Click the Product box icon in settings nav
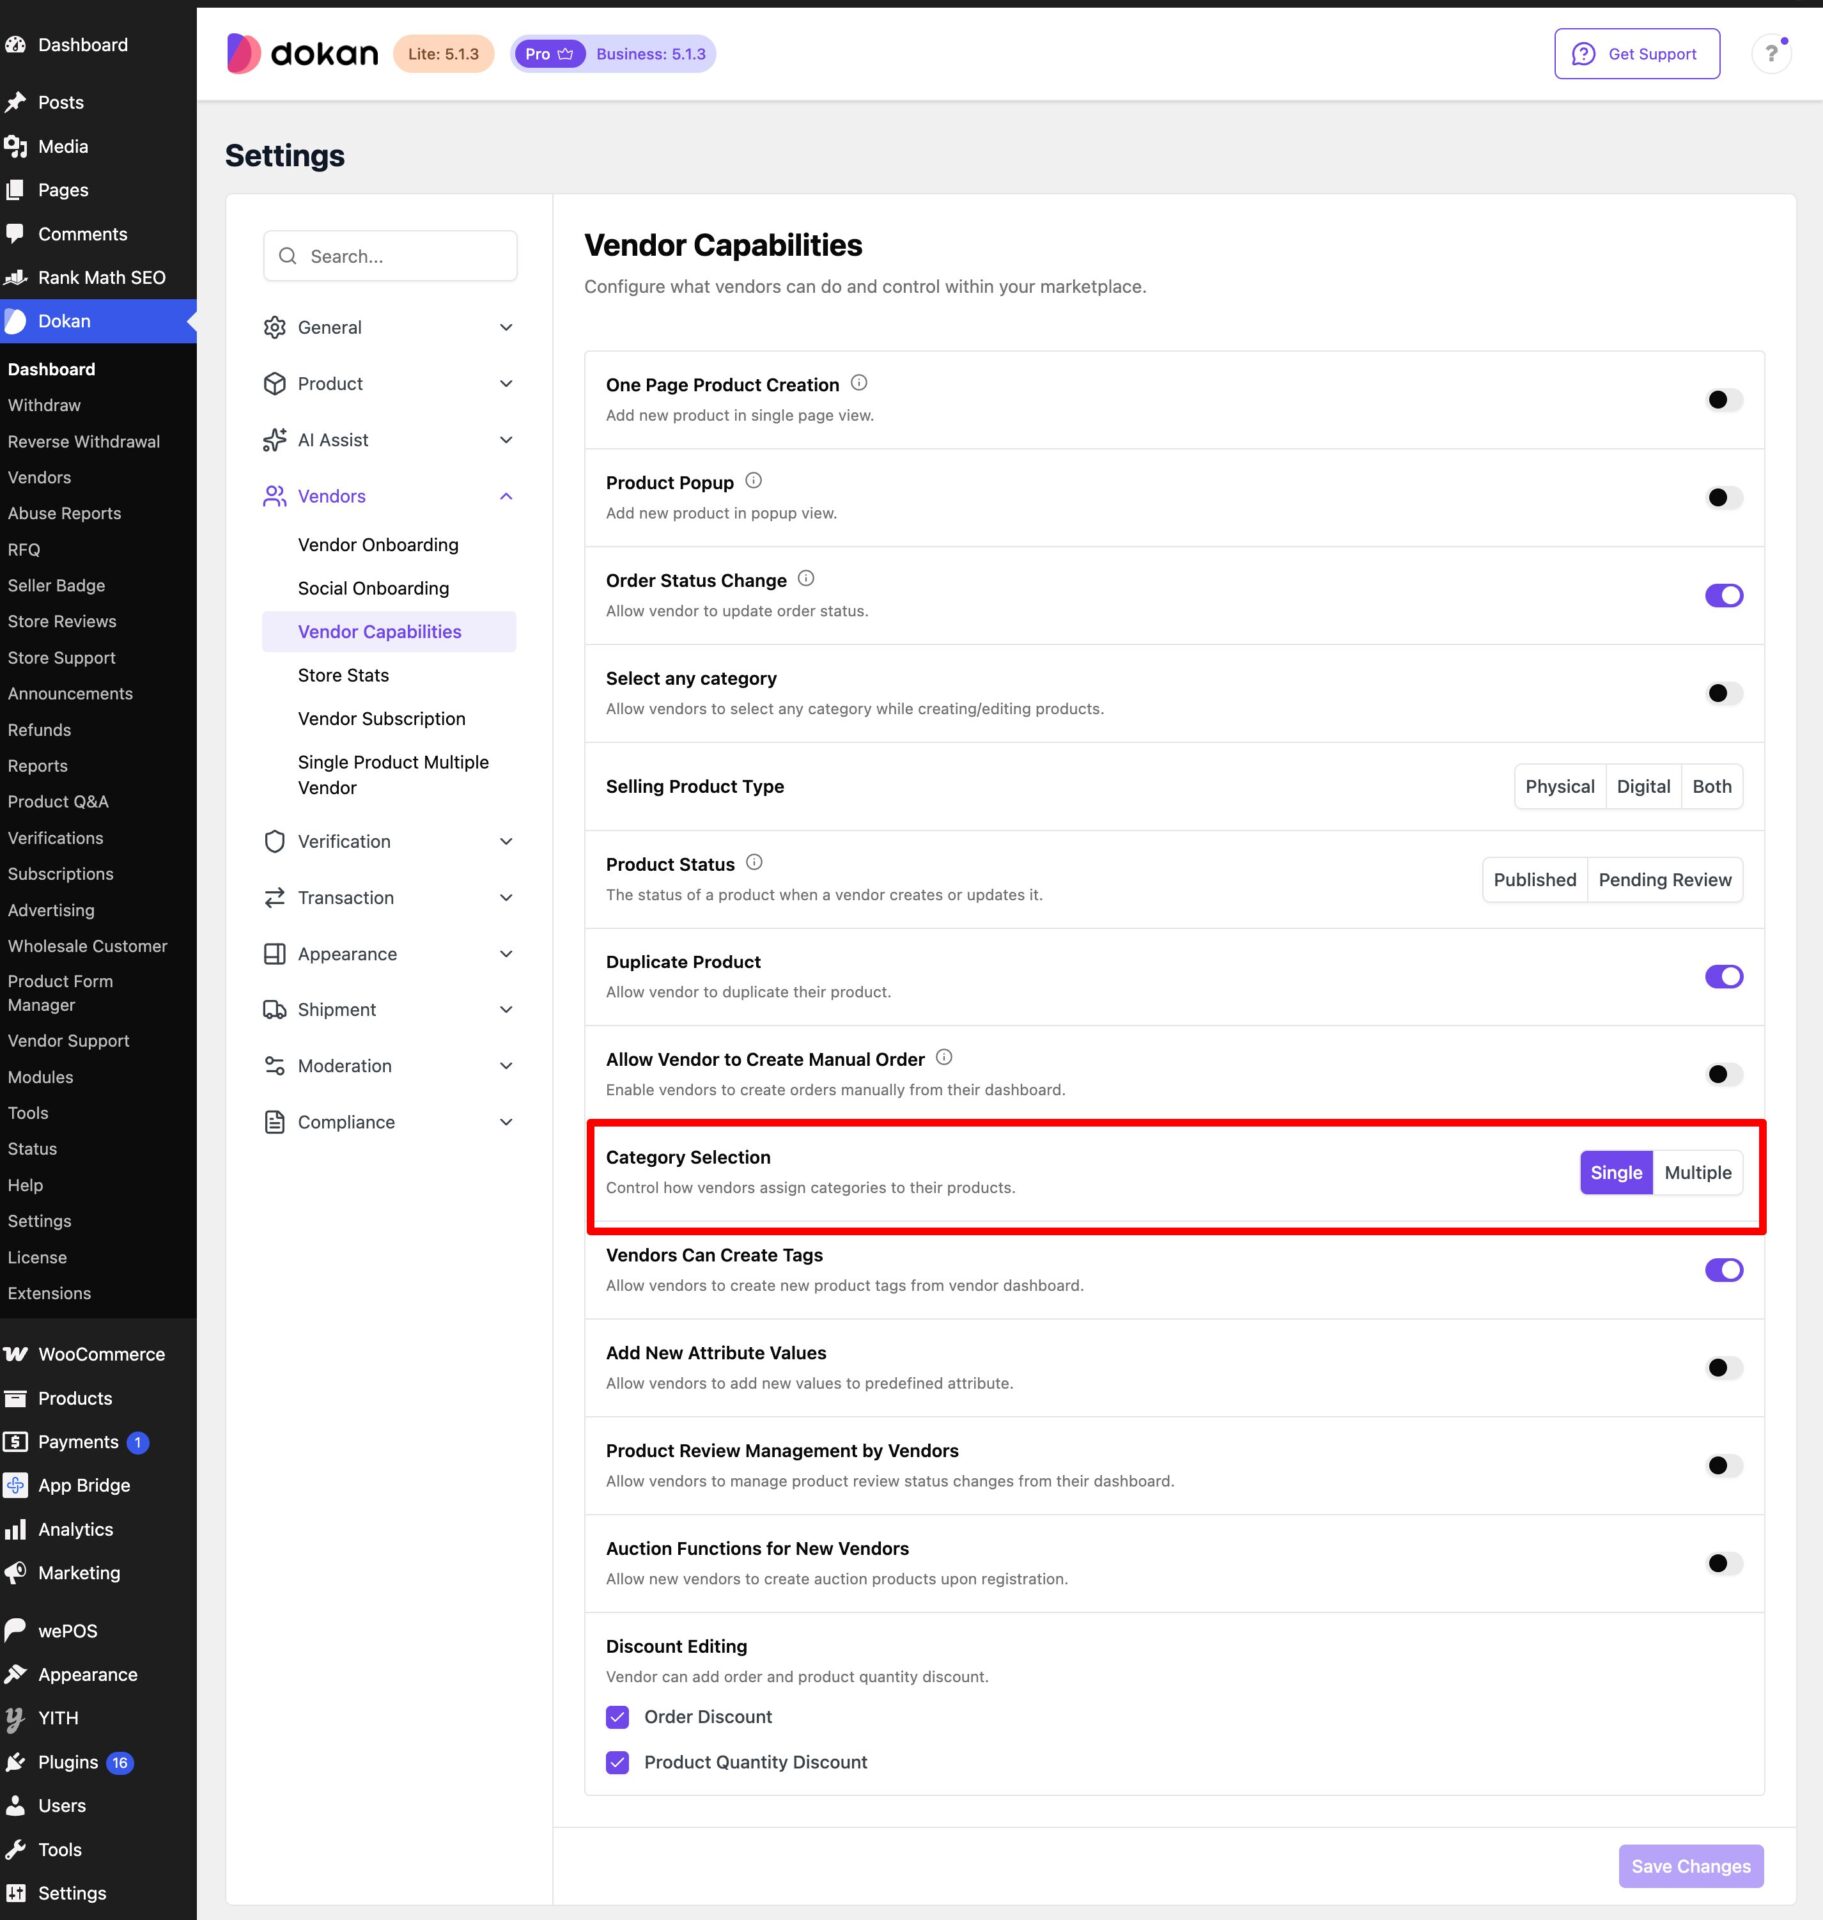Viewport: 1823px width, 1920px height. [274, 384]
